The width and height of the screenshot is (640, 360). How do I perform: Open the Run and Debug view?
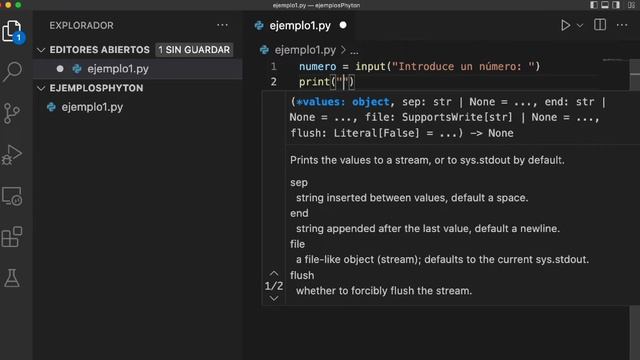point(12,155)
